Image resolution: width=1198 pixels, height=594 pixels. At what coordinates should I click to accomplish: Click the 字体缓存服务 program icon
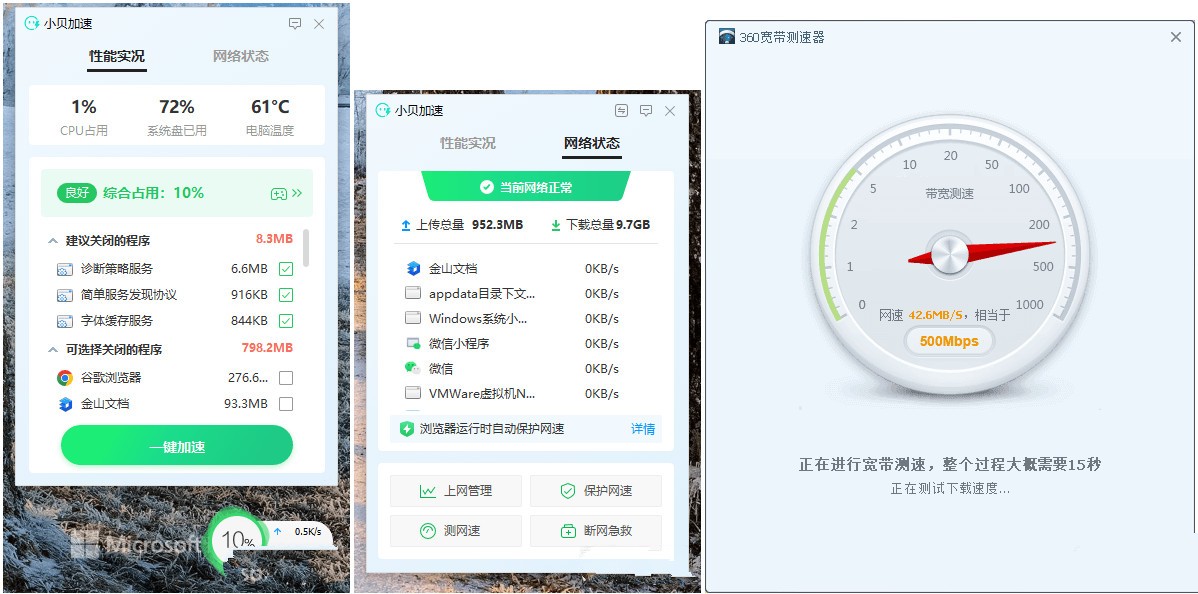[x=65, y=321]
